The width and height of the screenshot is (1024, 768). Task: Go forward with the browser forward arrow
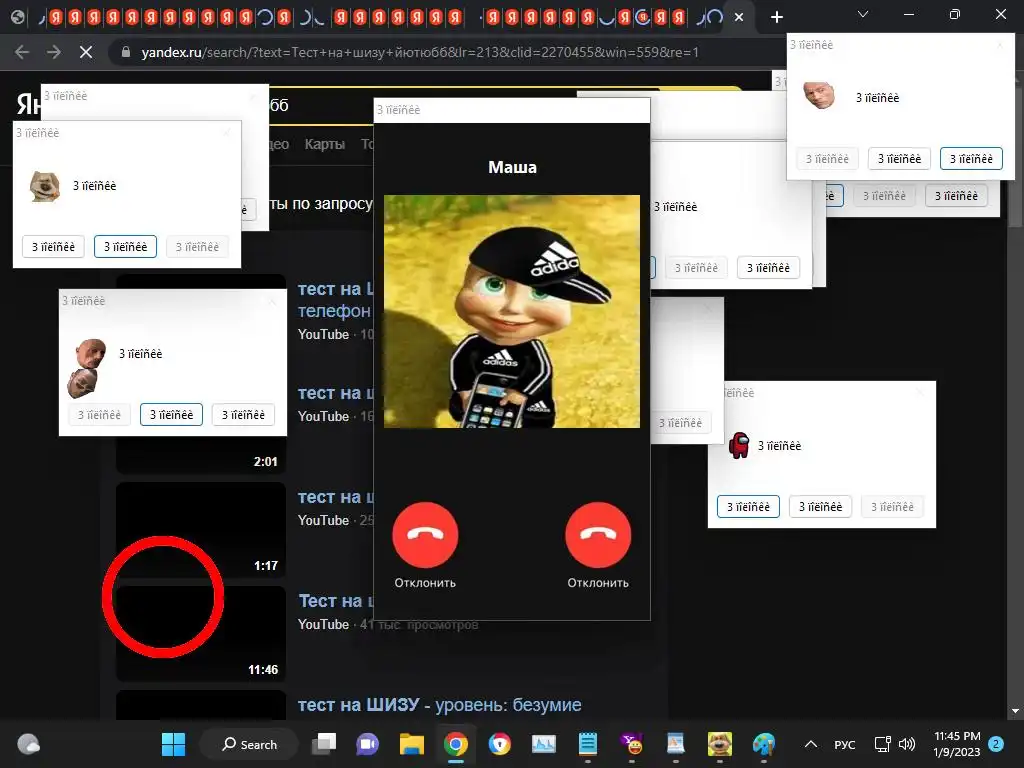(x=54, y=52)
